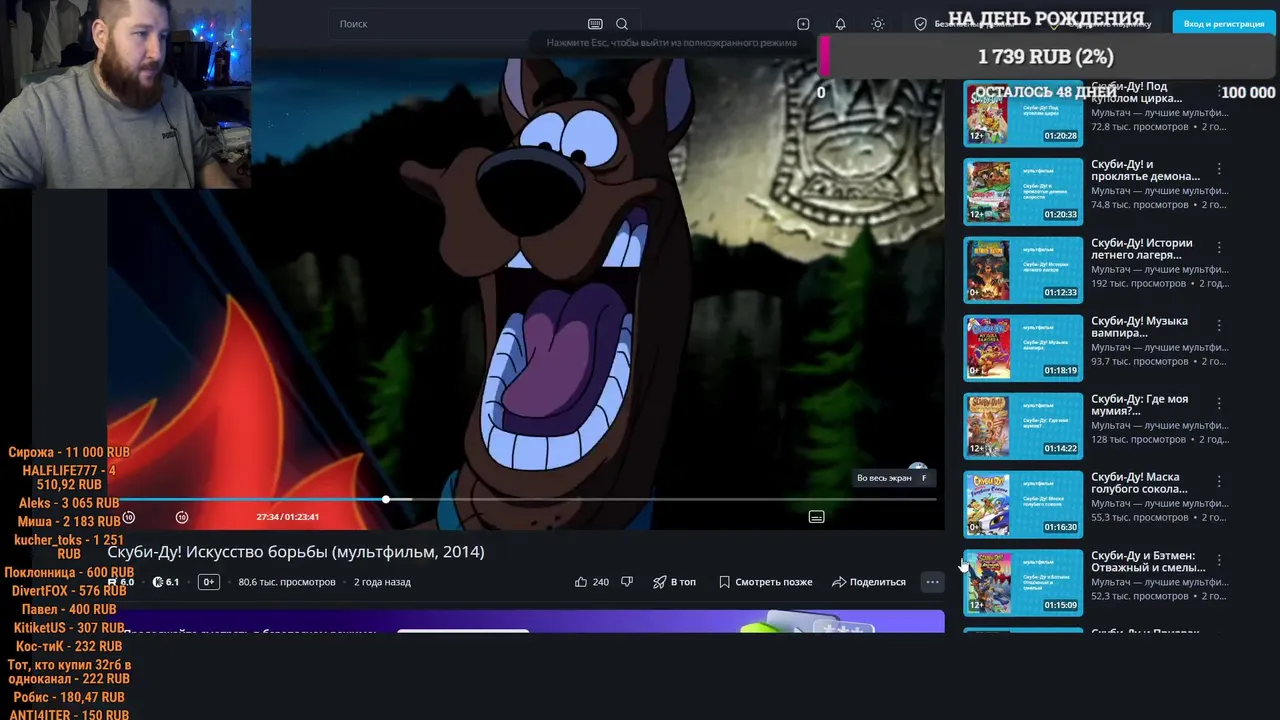The height and width of the screenshot is (720, 1280).
Task: Open thumbnail of 'Музыка вампира' 01:18:19
Action: 1023,348
